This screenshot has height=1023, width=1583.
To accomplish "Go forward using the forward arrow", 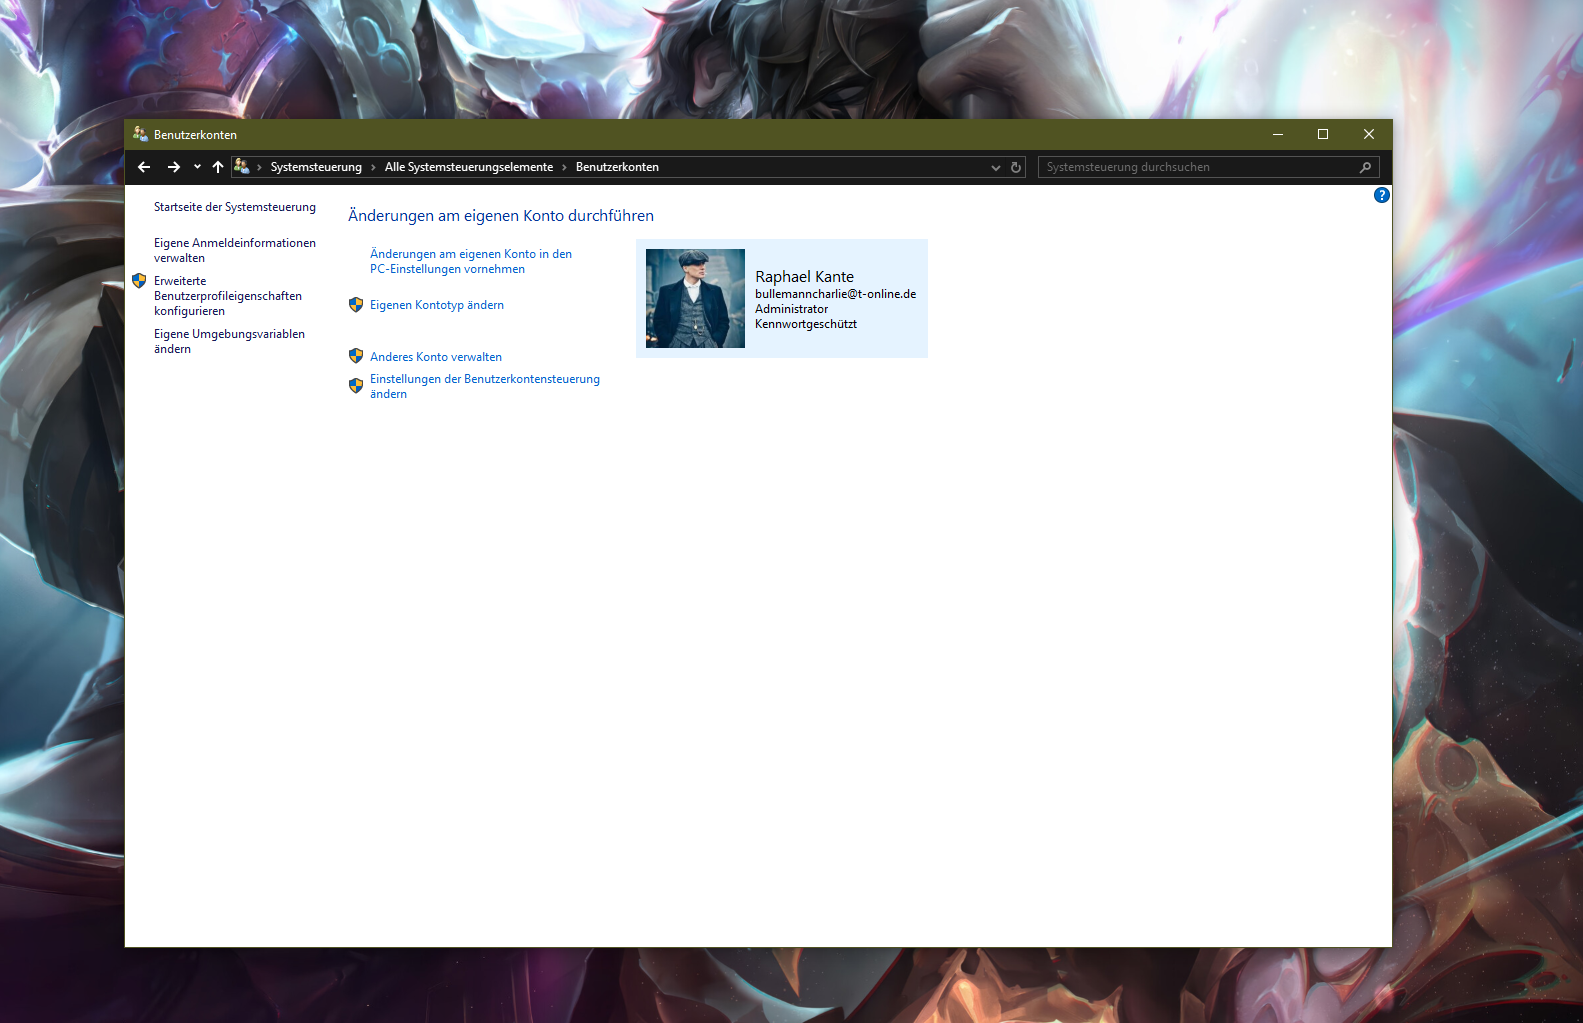I will pos(174,167).
